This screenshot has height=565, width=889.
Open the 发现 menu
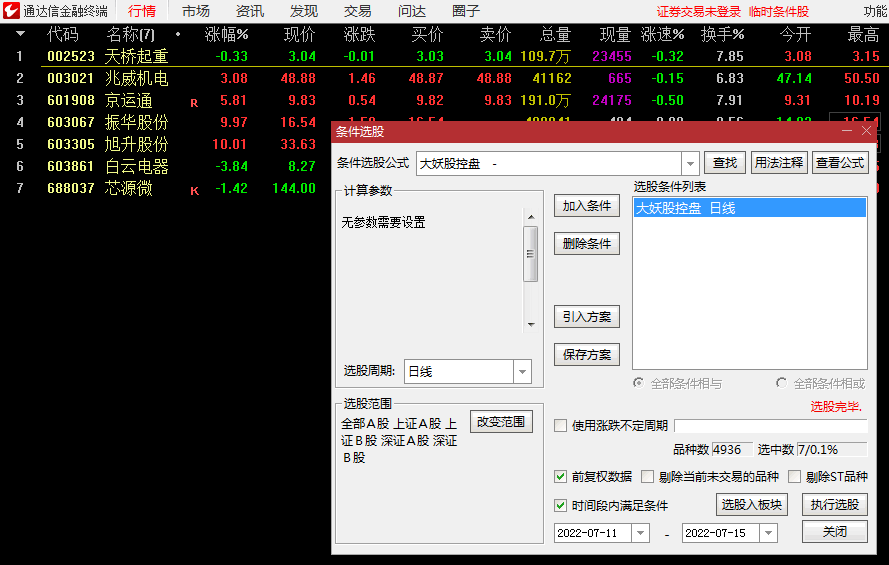pyautogui.click(x=304, y=11)
